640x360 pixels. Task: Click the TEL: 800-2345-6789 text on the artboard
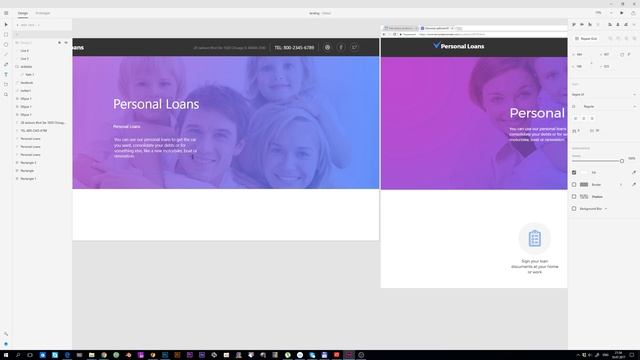point(294,48)
